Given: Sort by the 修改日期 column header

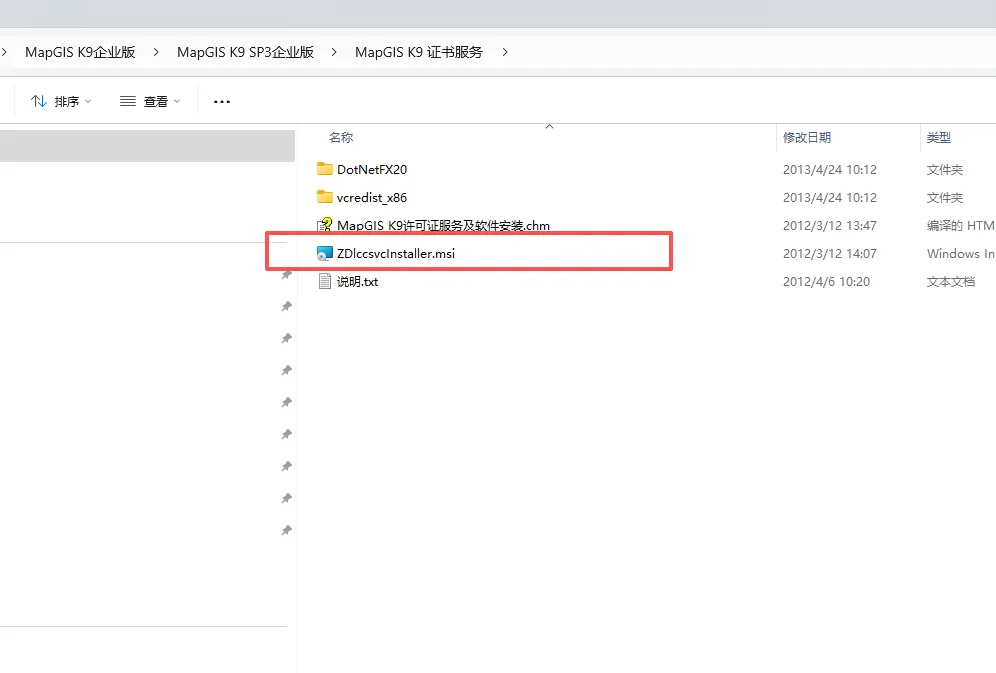Looking at the screenshot, I should pos(807,138).
